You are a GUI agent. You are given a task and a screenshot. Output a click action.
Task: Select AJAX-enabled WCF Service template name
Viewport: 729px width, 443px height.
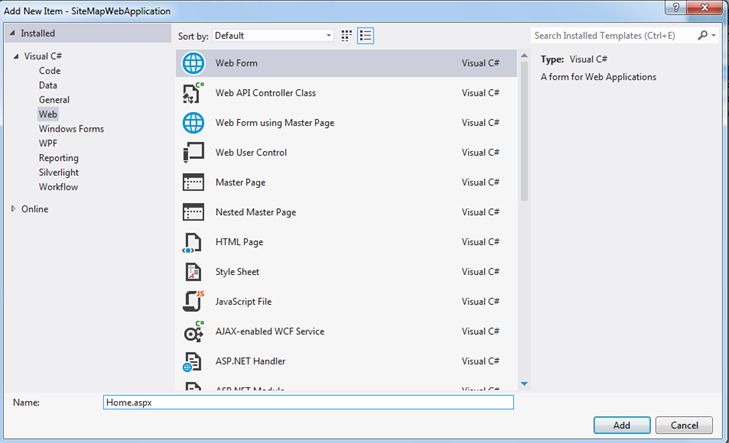coord(270,331)
